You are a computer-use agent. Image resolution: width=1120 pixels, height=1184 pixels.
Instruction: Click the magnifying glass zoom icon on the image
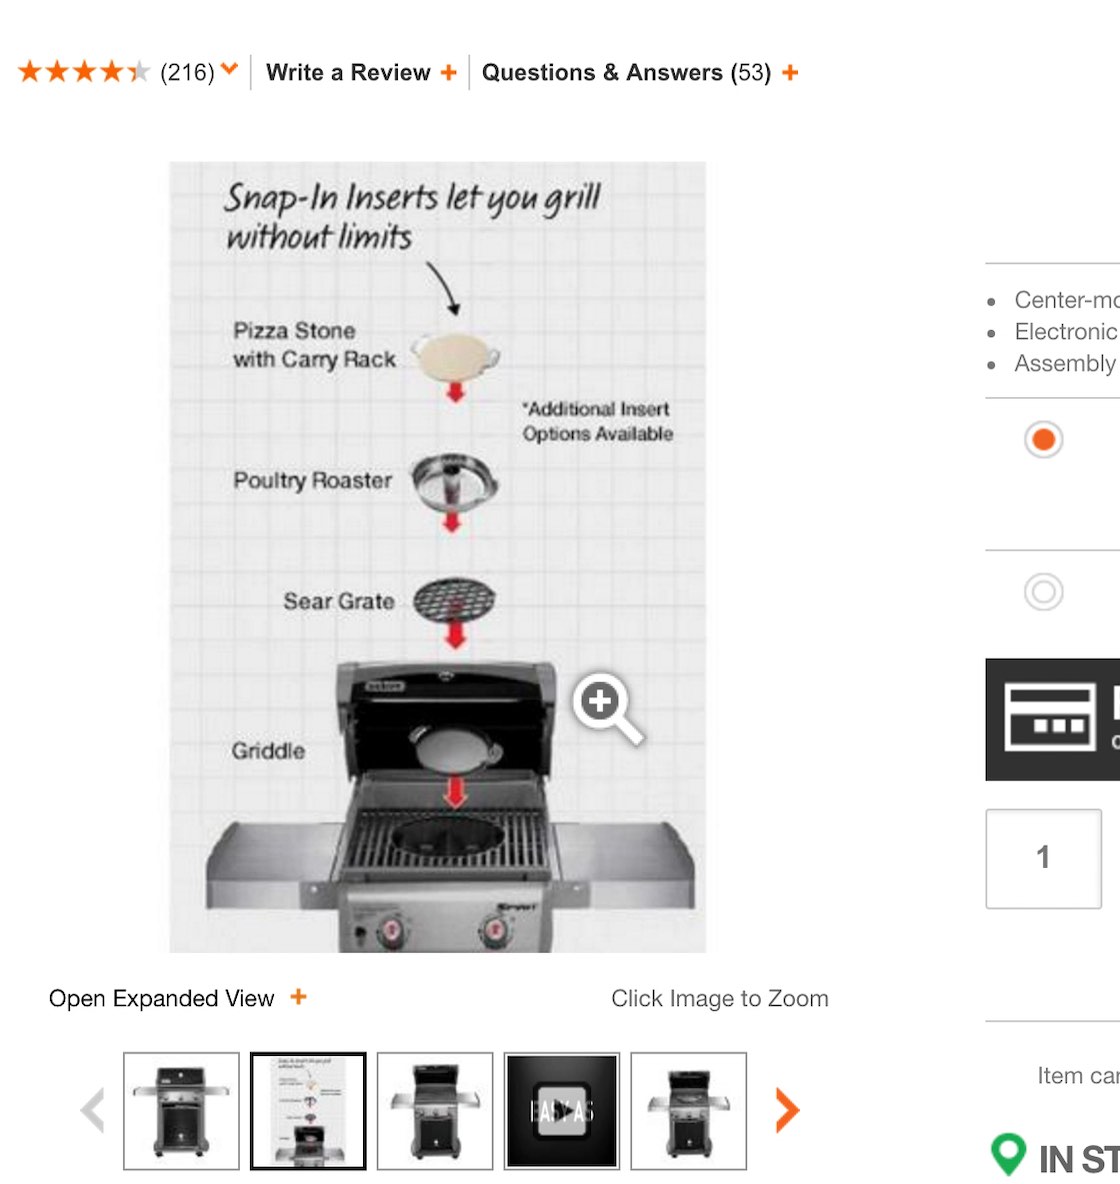[607, 708]
